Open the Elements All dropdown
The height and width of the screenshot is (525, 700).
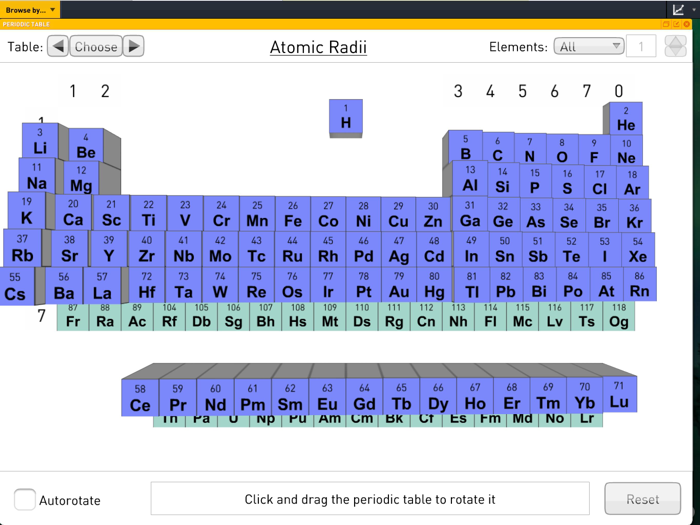(589, 46)
